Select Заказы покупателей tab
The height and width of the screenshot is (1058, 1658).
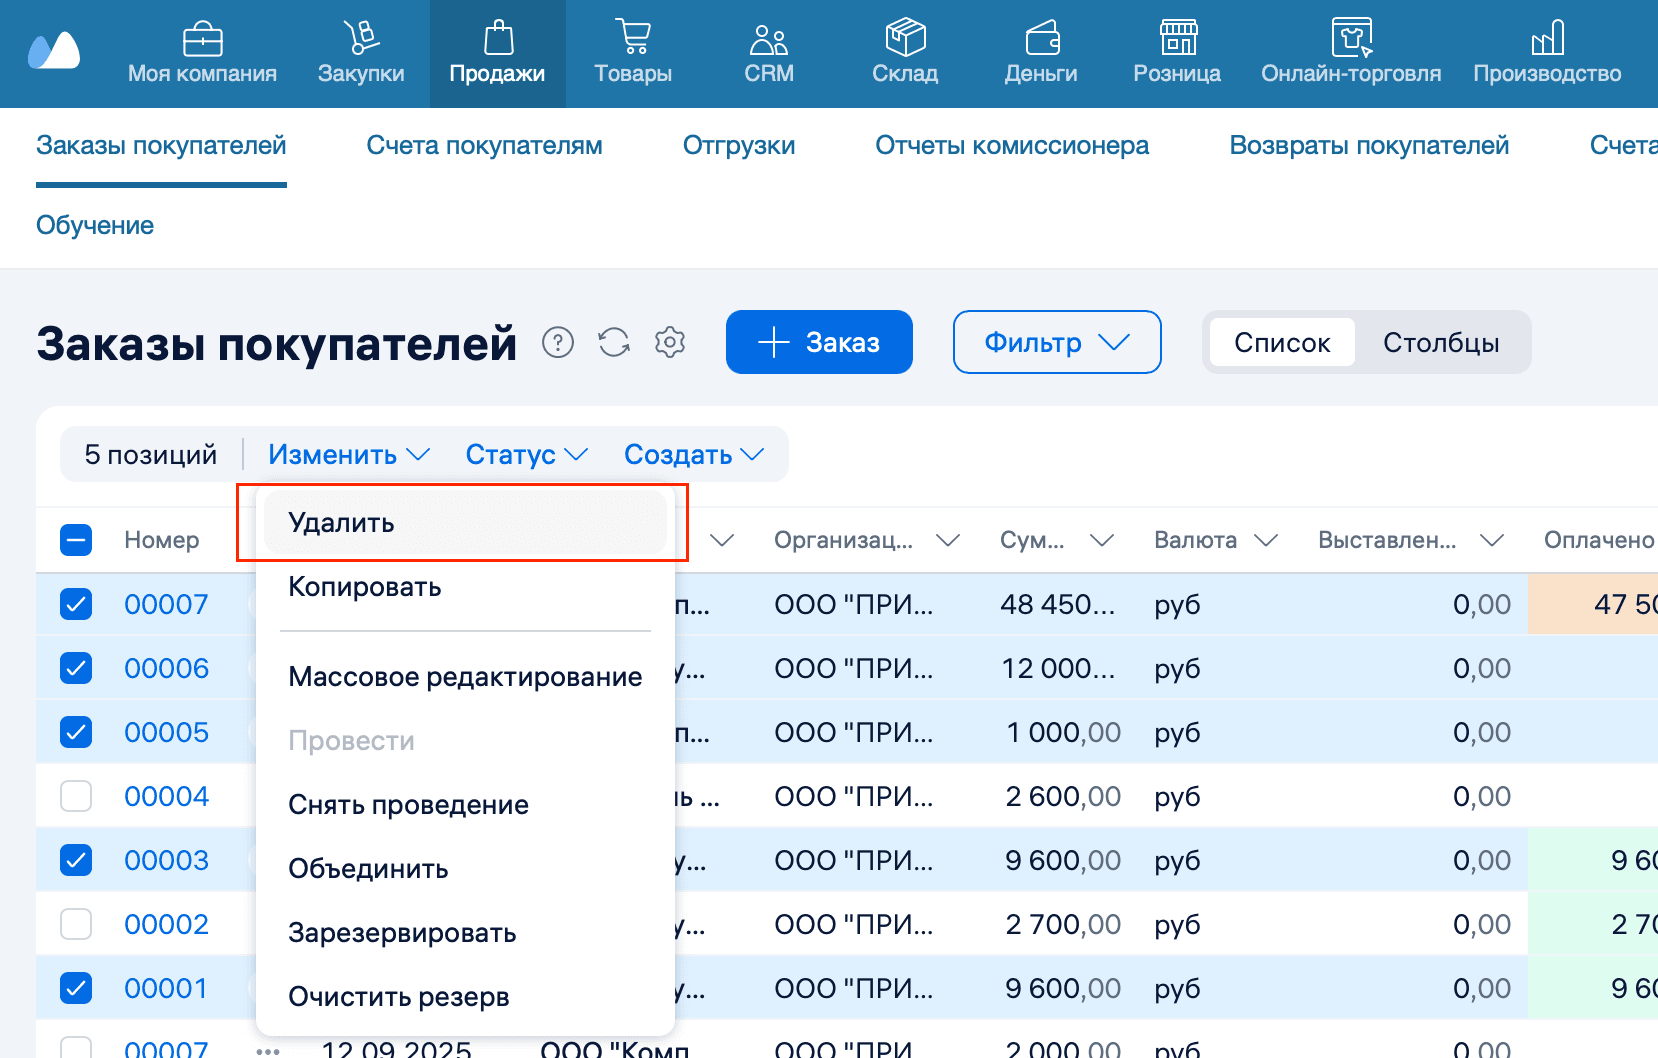(x=161, y=146)
